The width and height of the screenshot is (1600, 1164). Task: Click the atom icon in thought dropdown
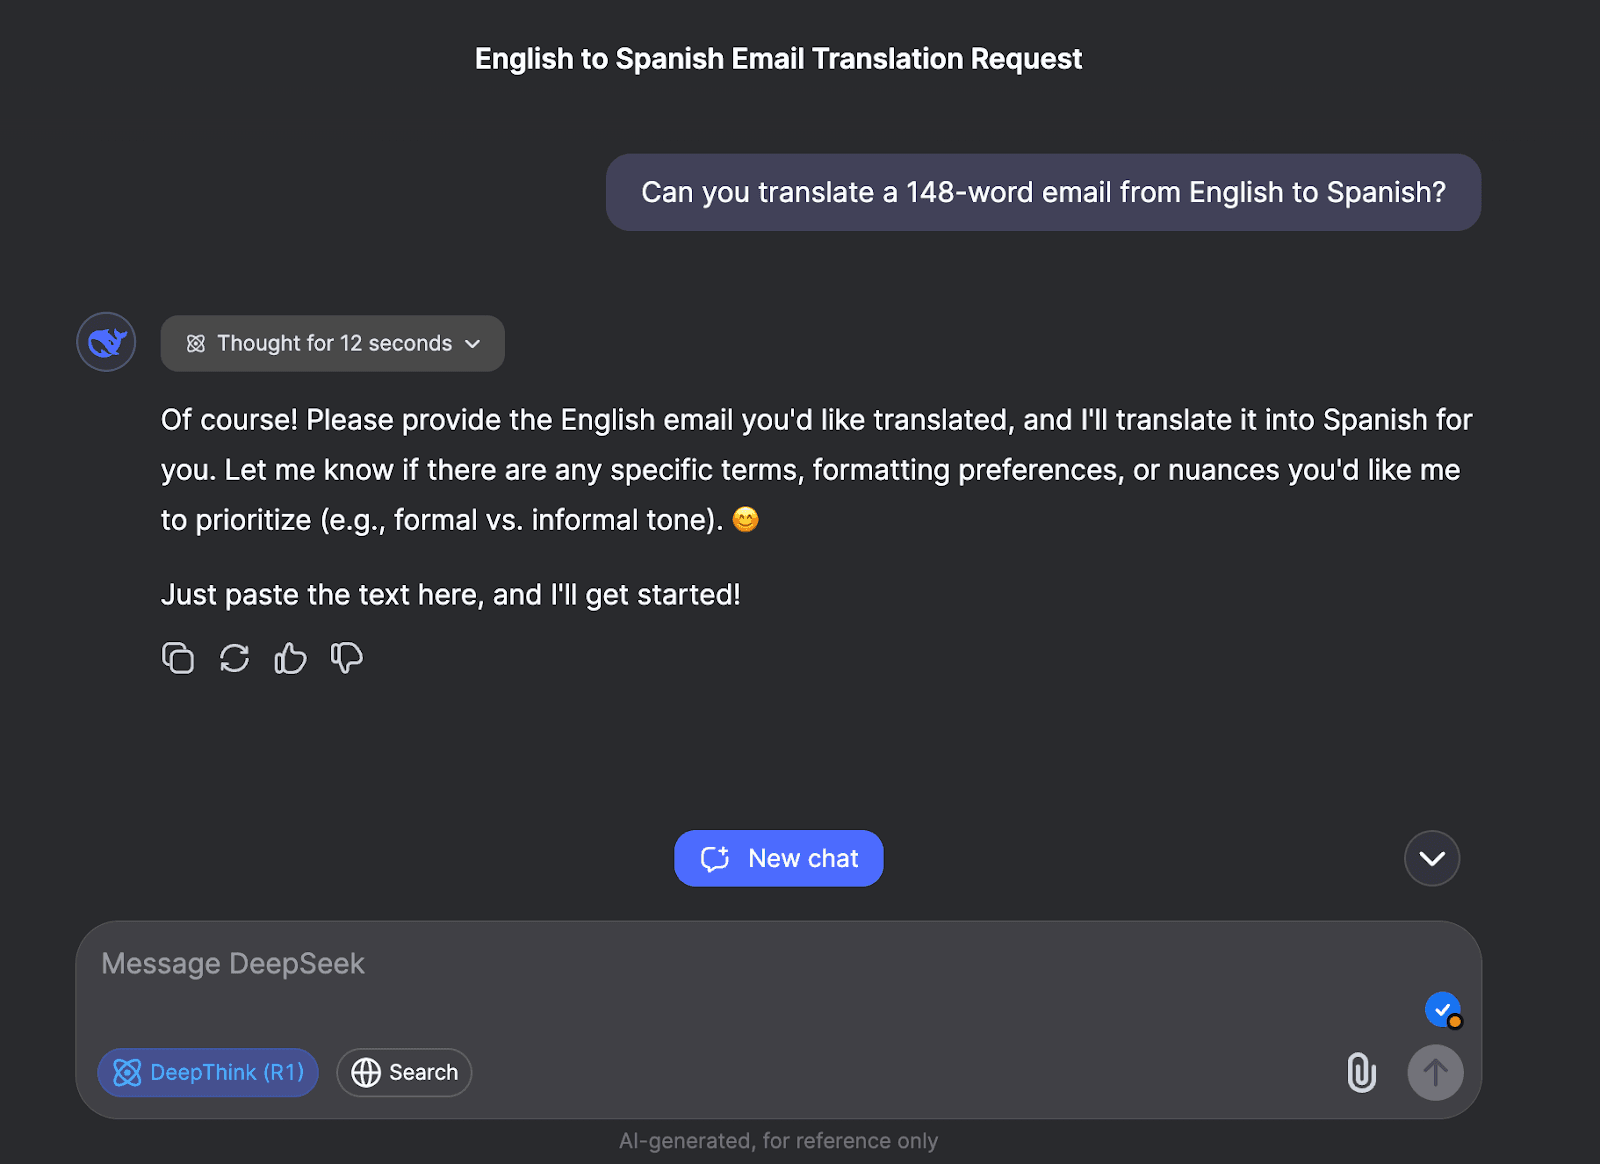[x=196, y=344]
